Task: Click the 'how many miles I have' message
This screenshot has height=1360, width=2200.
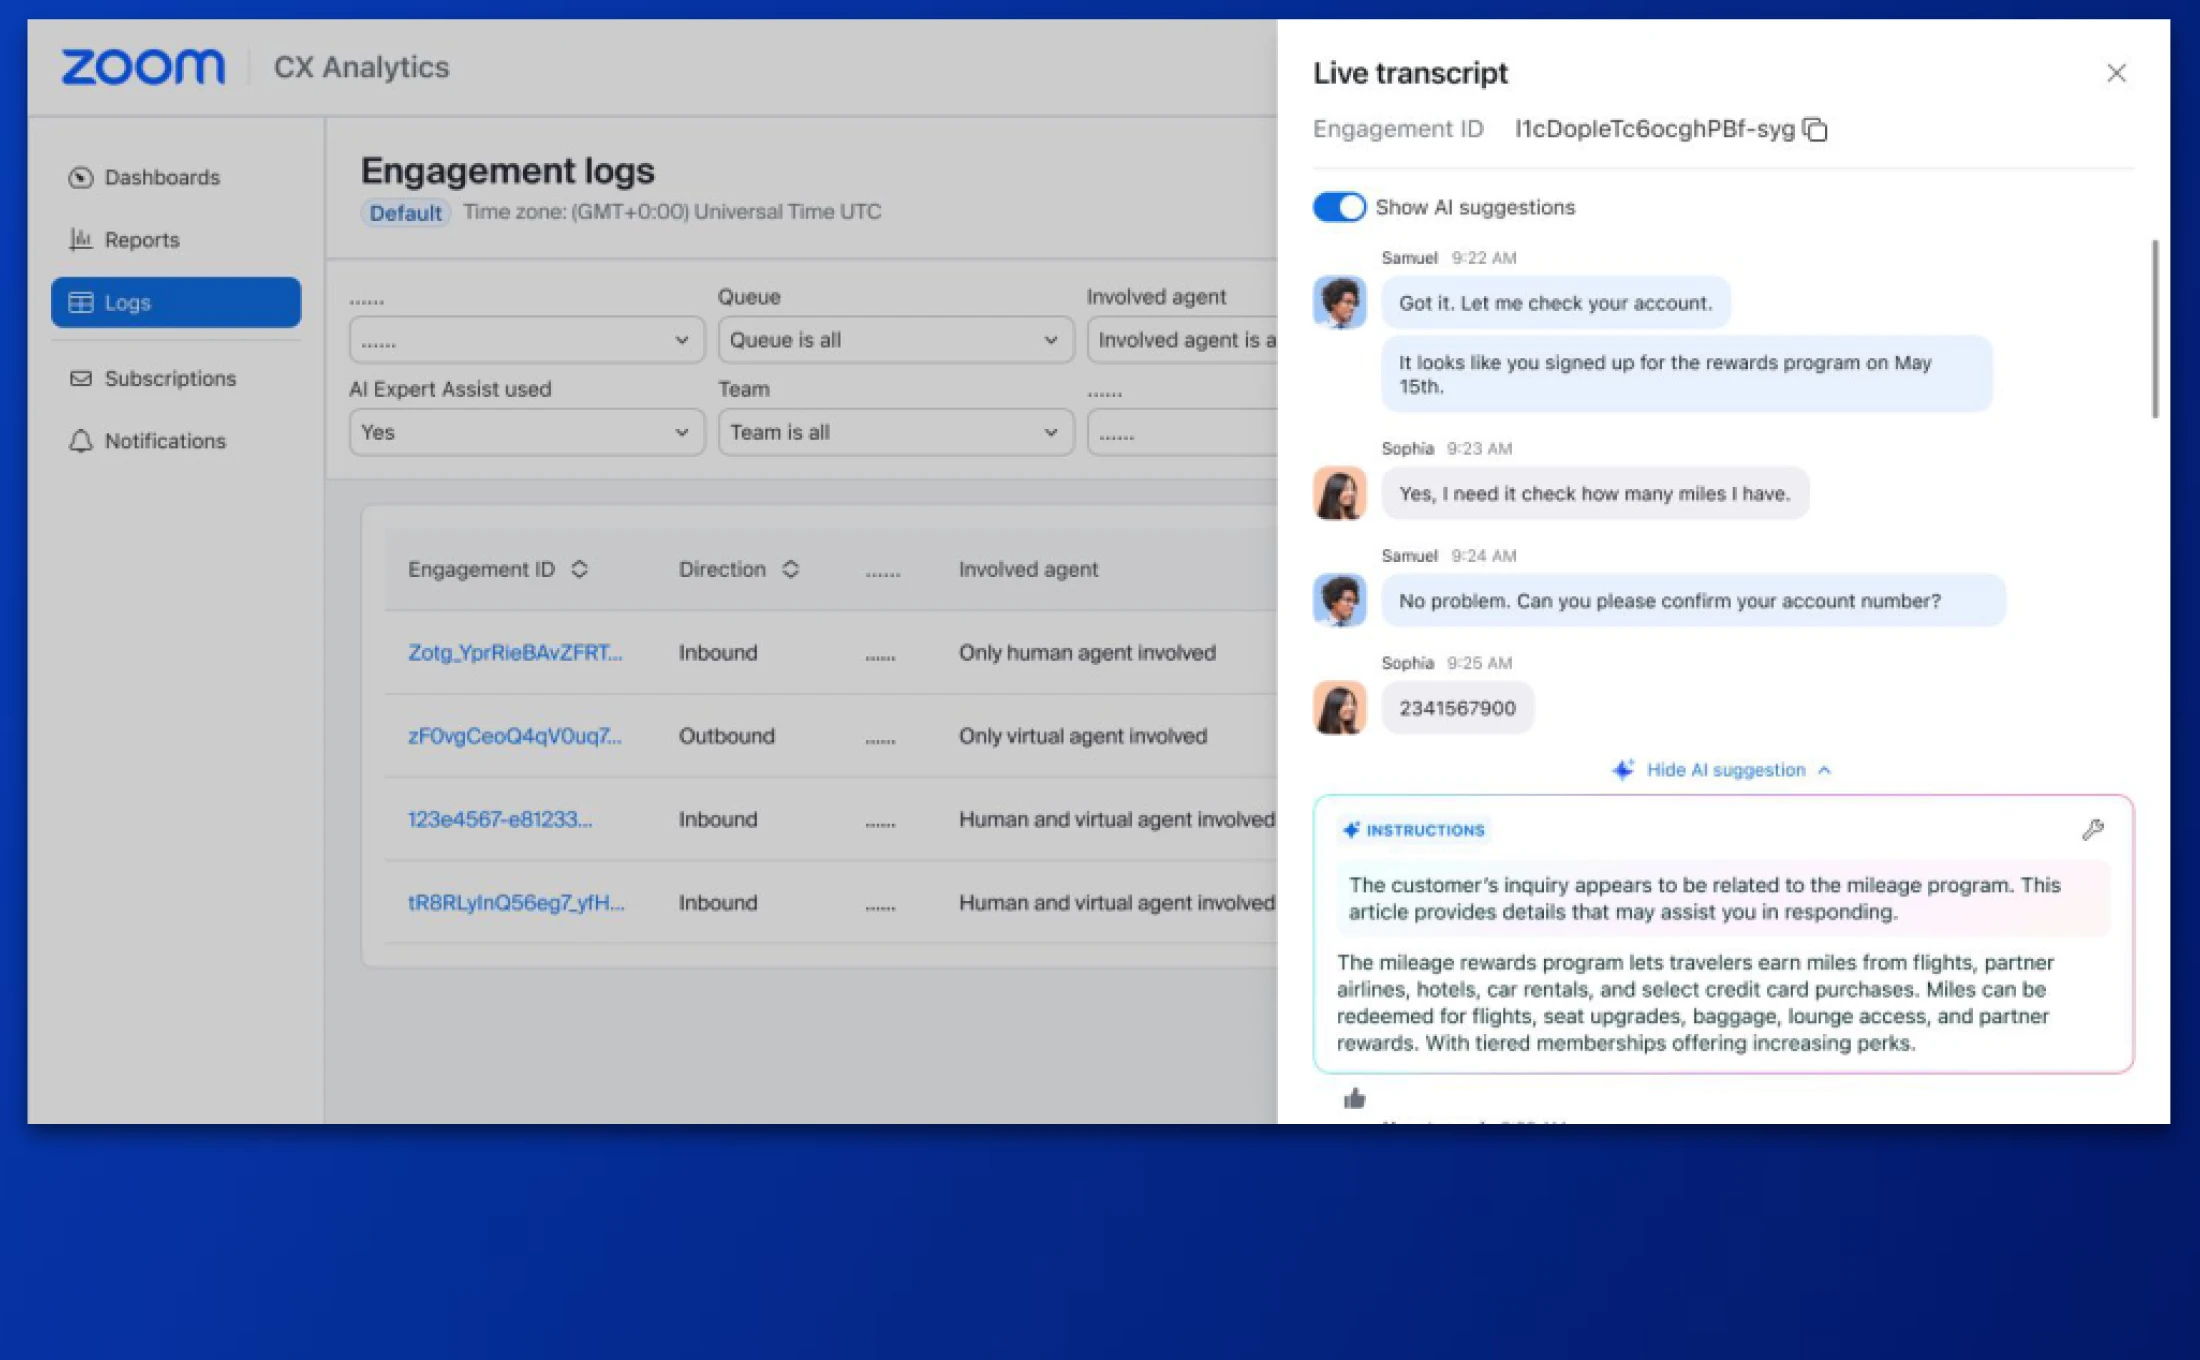Action: (1595, 494)
